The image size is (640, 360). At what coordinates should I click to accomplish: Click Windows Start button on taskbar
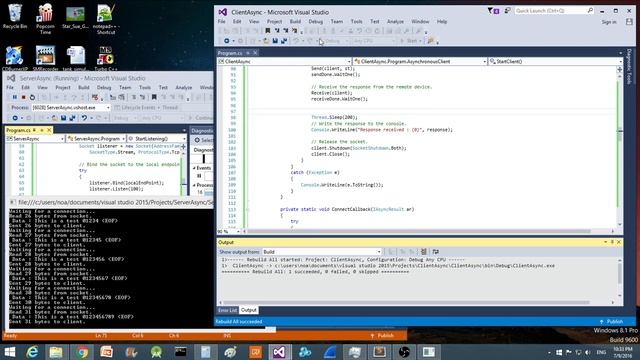(10, 352)
